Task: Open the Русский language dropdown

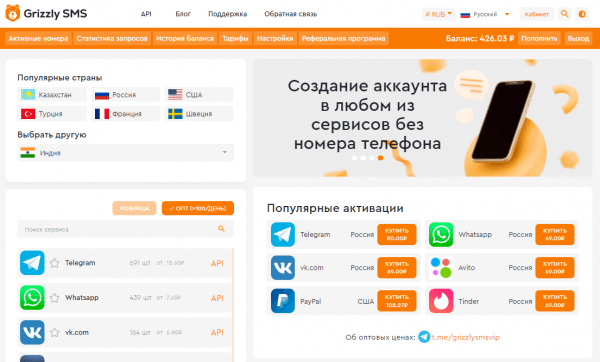Action: coord(485,14)
